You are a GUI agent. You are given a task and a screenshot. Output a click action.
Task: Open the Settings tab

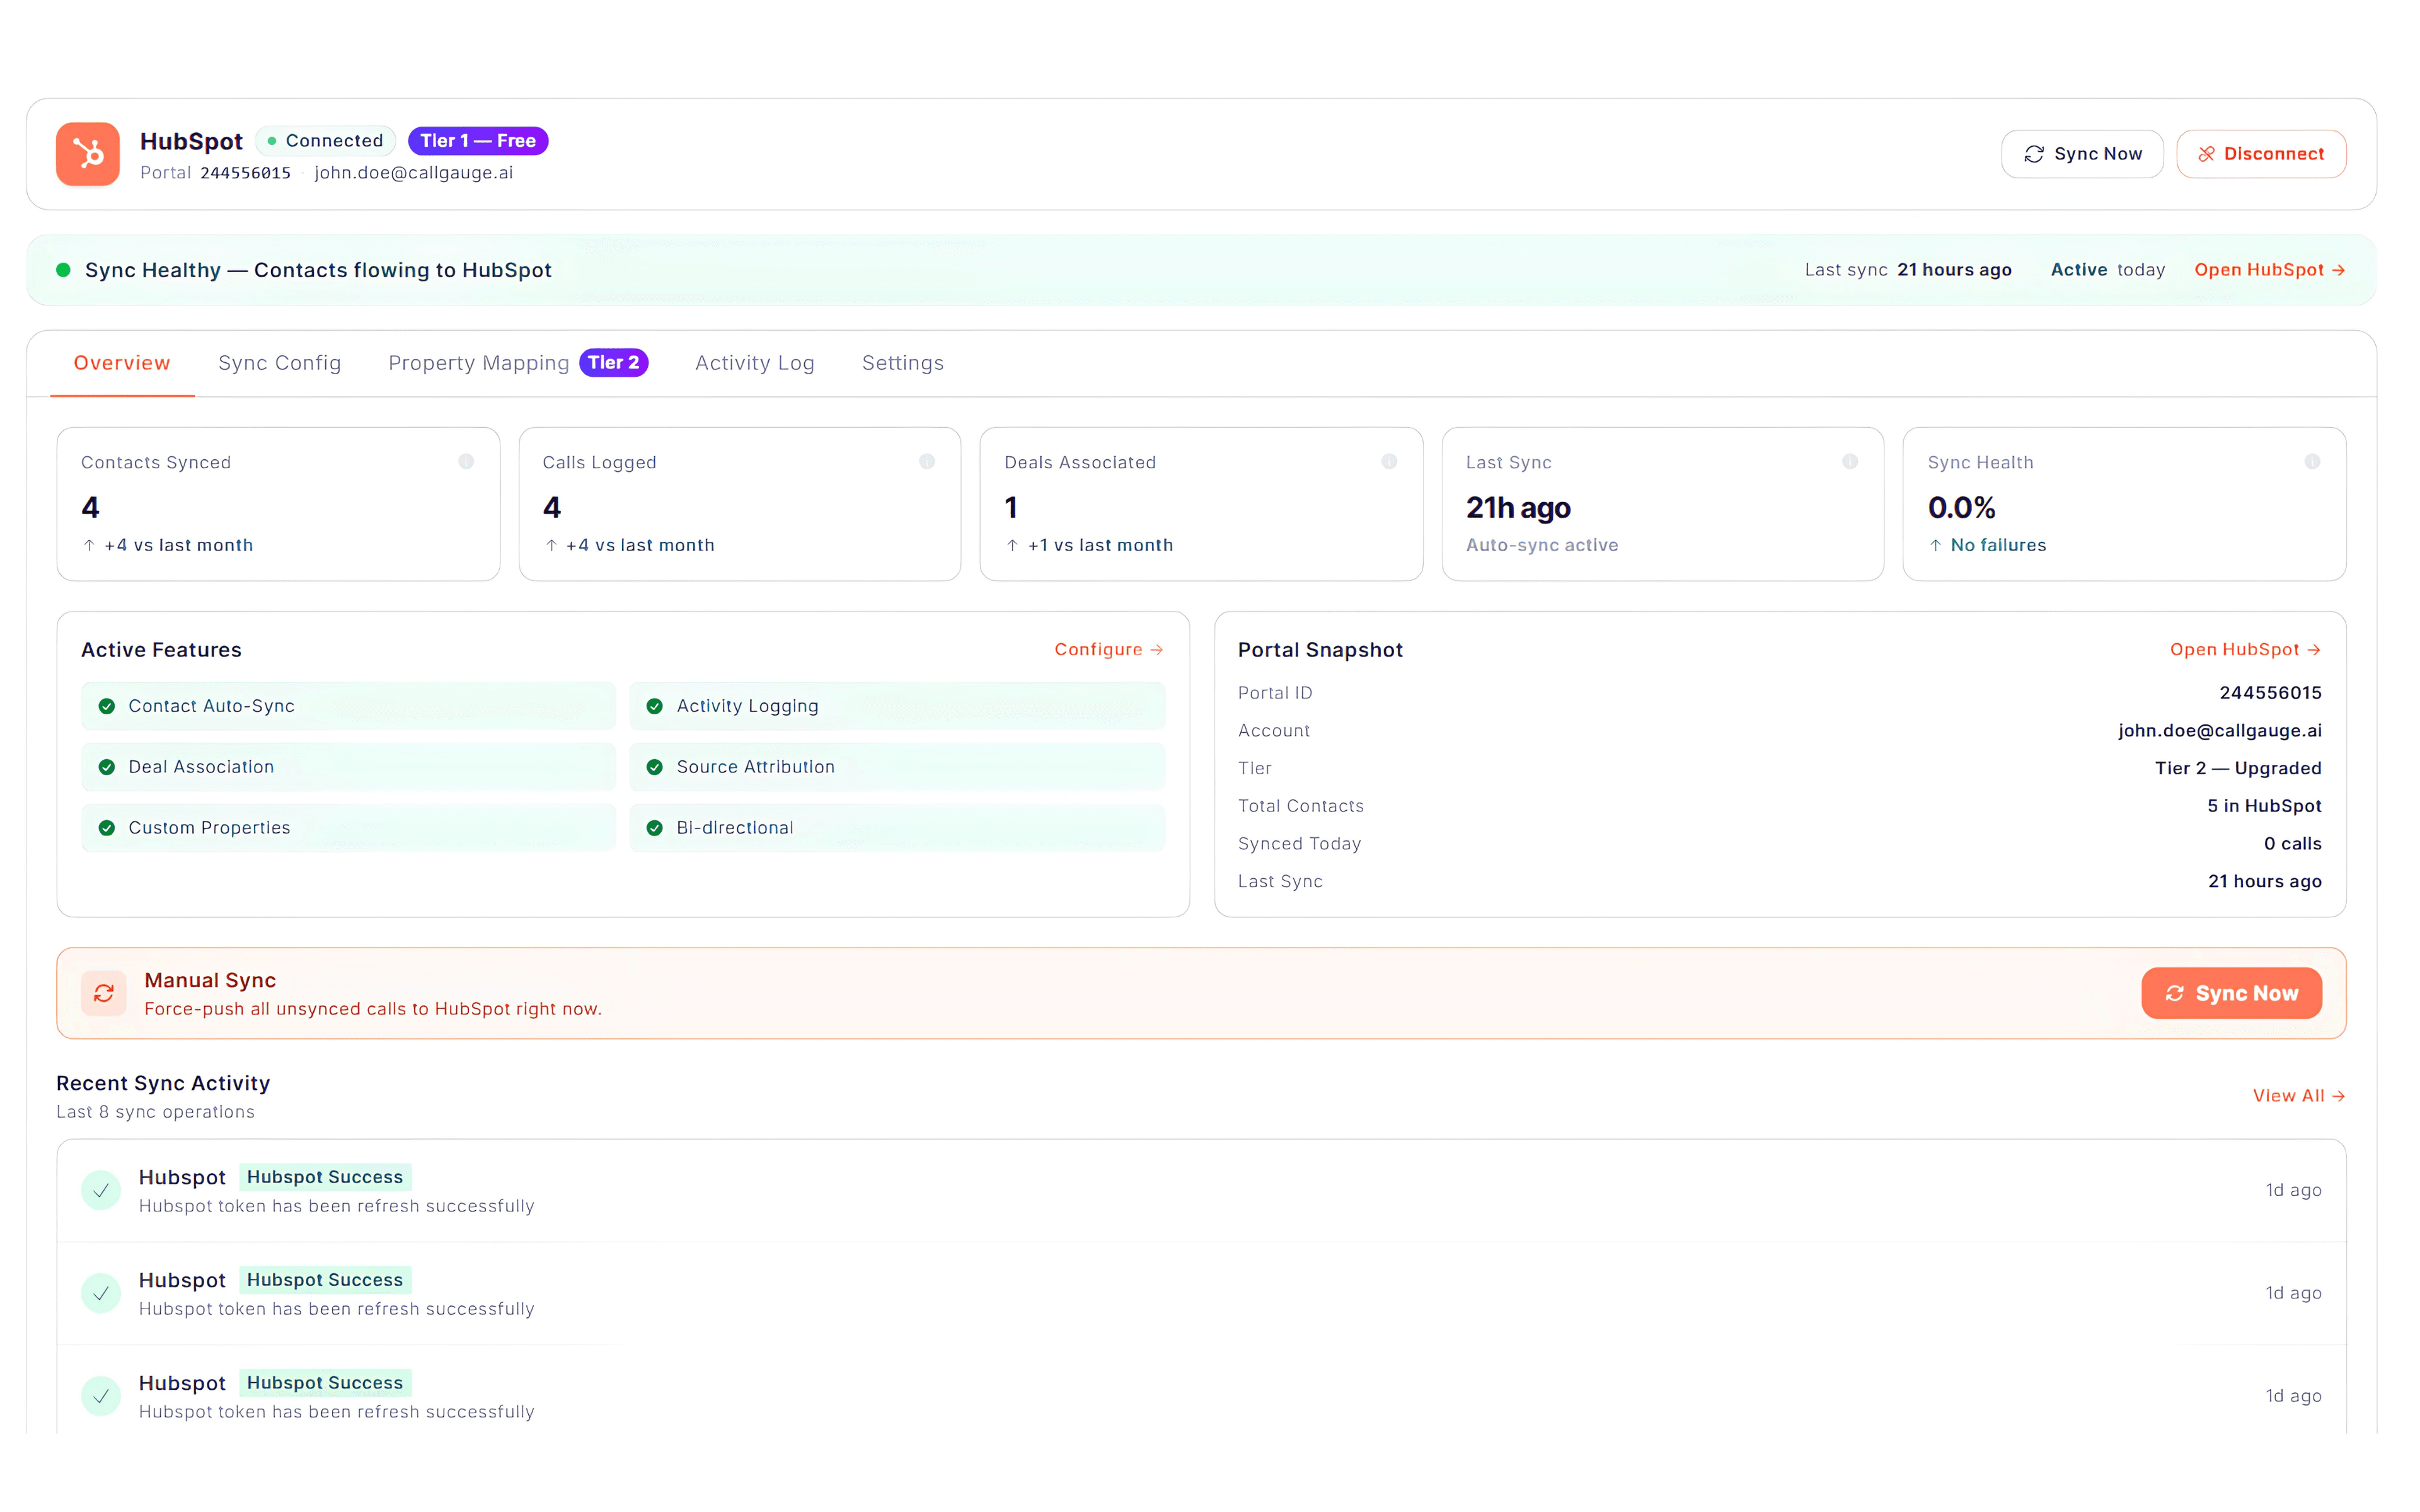(902, 363)
